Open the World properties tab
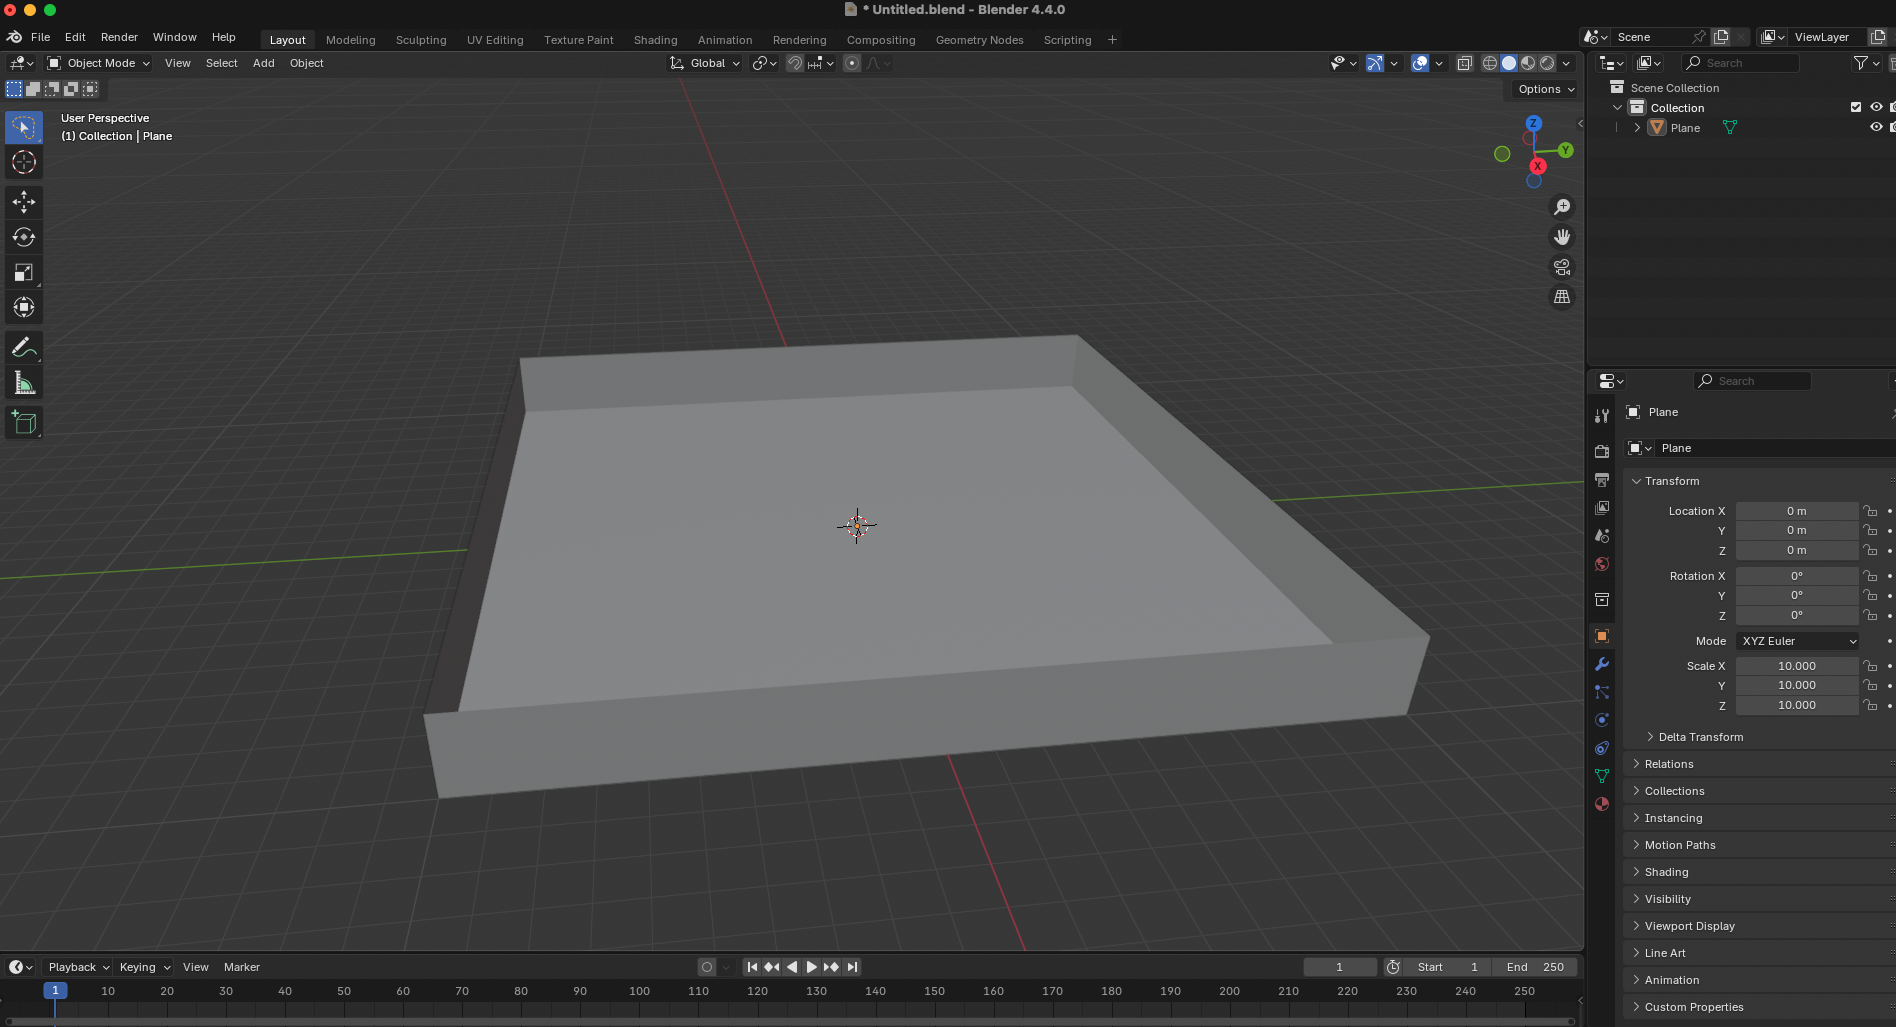 pos(1602,564)
